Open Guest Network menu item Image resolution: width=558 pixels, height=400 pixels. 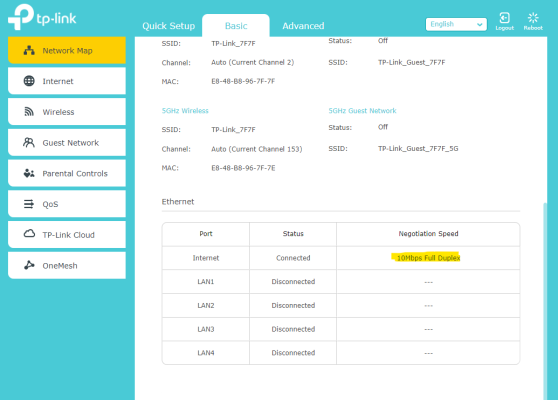(67, 143)
